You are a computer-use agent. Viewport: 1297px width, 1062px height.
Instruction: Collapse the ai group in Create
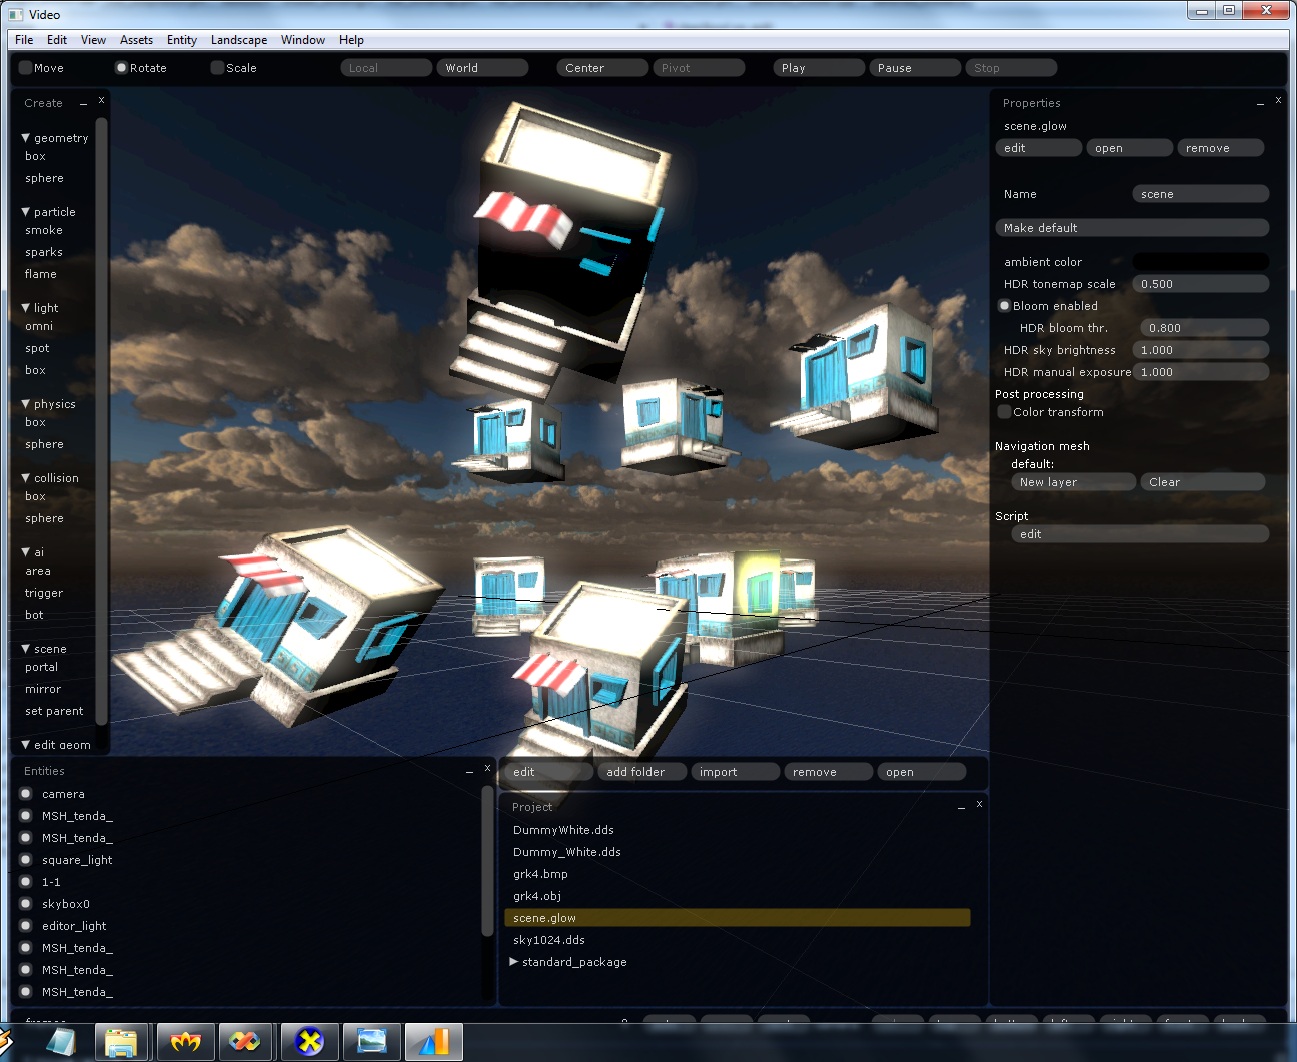pos(25,552)
